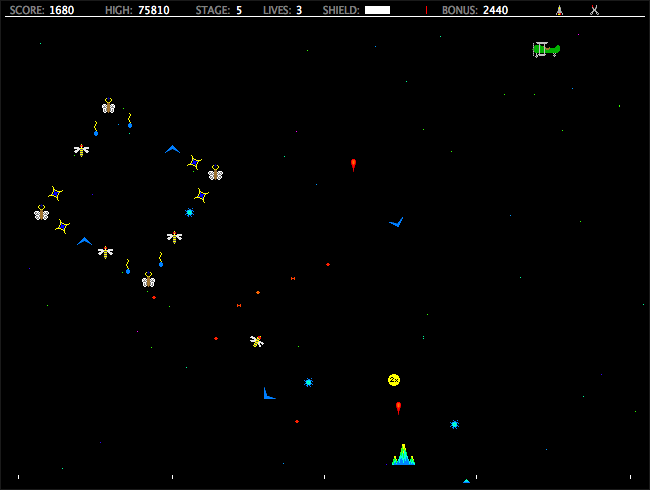Select the blue L-shaped enemy near the bottom
The height and width of the screenshot is (490, 650).
point(268,394)
